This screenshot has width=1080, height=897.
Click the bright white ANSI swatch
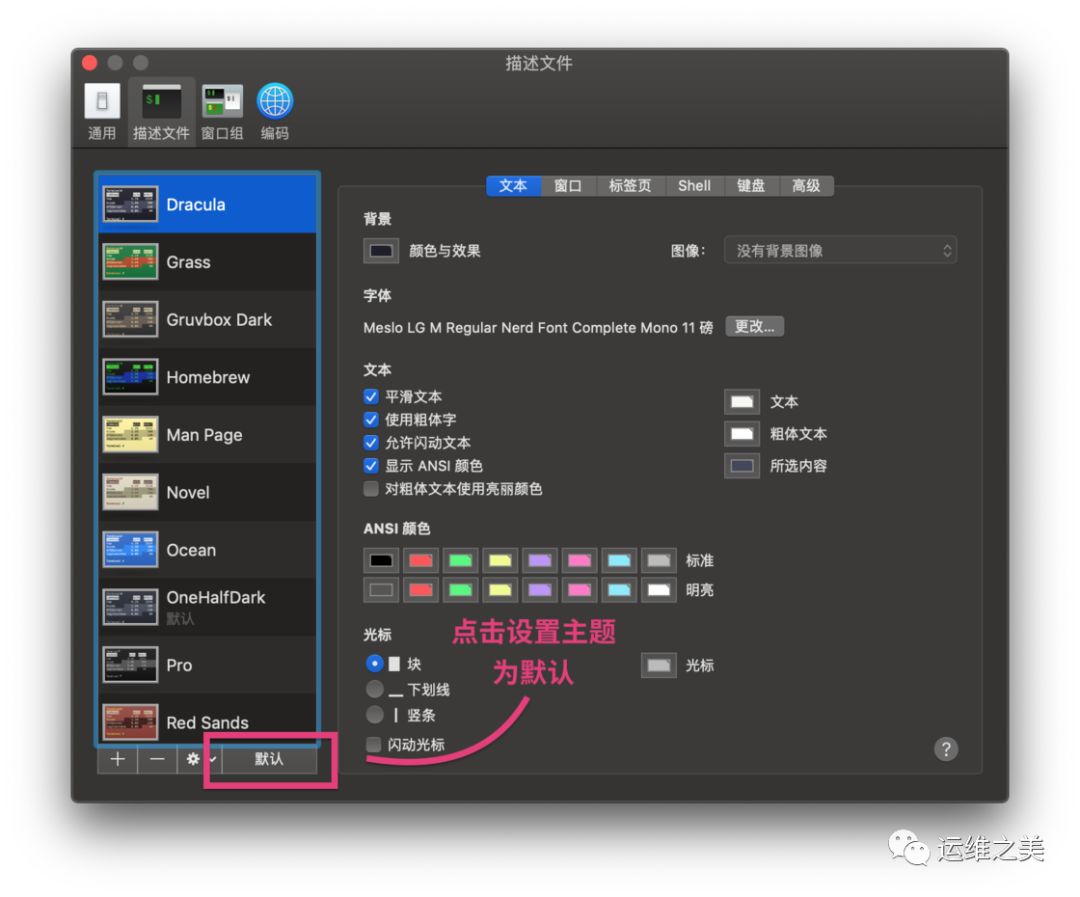pyautogui.click(x=659, y=590)
